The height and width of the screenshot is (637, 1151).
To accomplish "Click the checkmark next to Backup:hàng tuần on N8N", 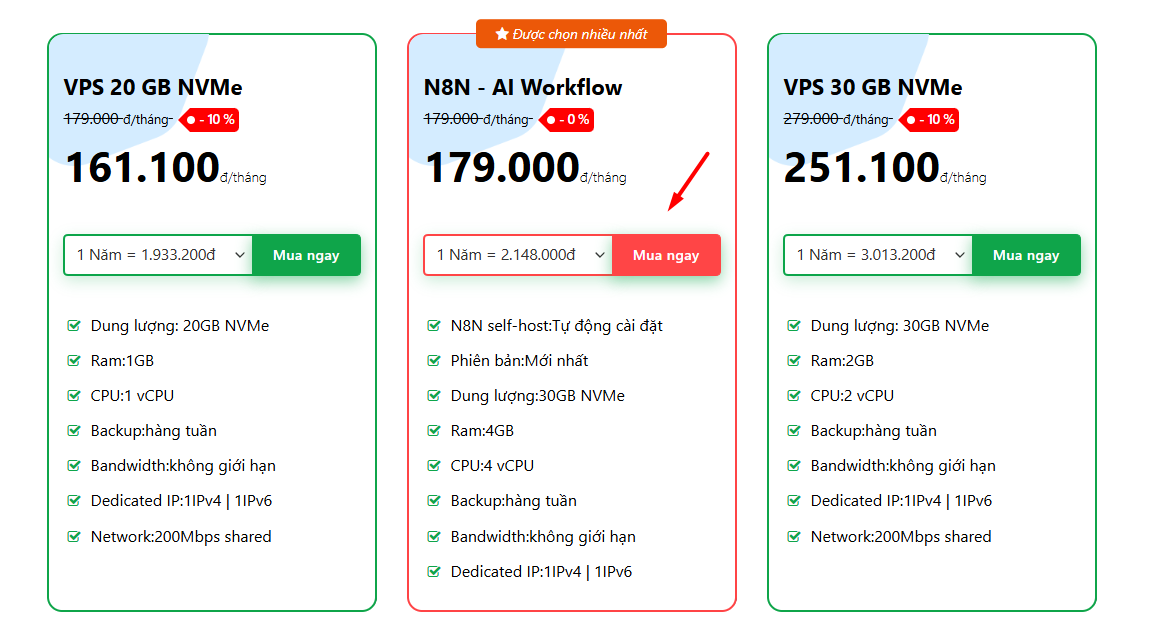I will 433,501.
